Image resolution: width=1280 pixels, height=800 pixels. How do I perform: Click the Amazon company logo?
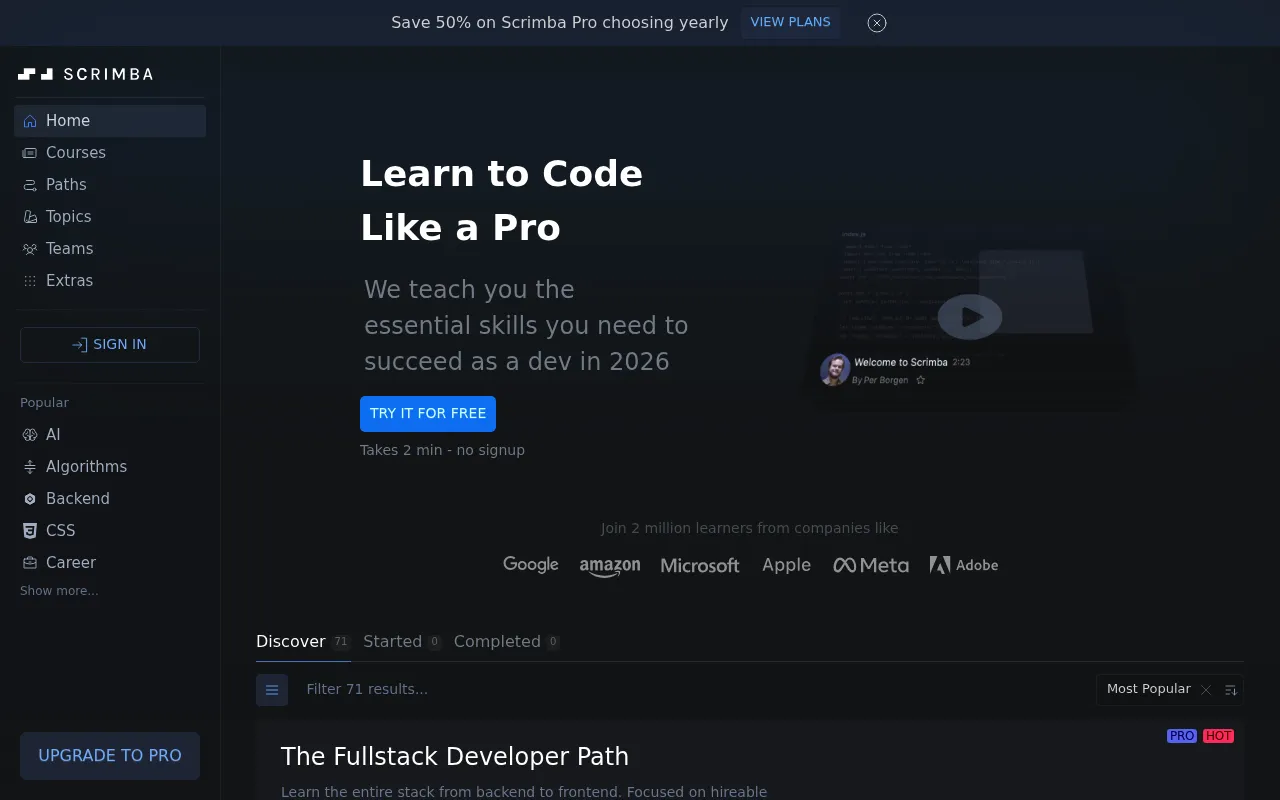point(610,567)
